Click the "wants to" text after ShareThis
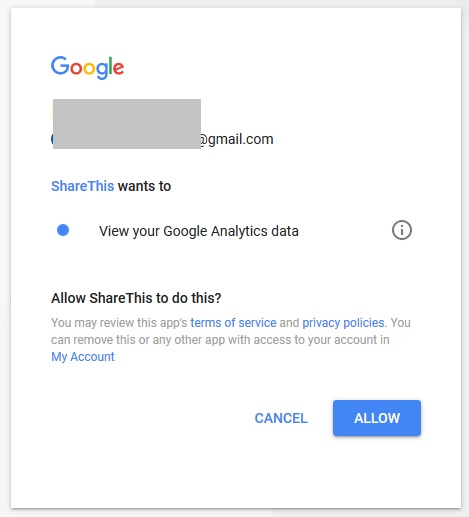The image size is (469, 517). (x=144, y=186)
